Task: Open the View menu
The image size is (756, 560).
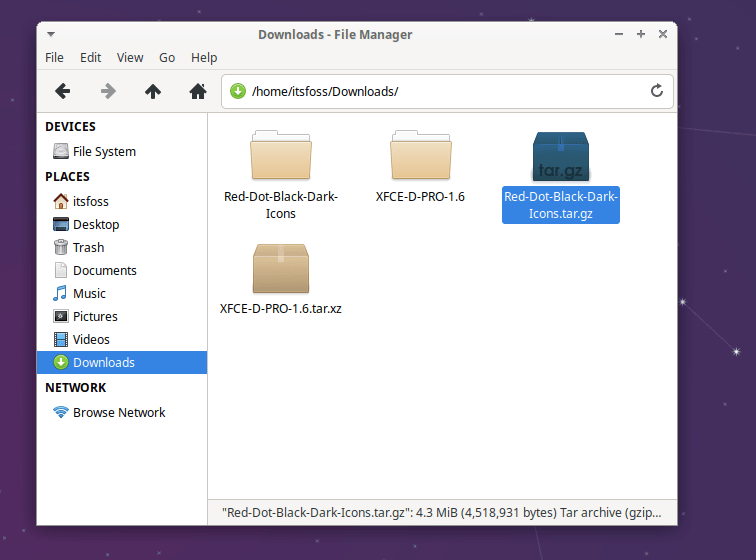Action: click(x=130, y=58)
